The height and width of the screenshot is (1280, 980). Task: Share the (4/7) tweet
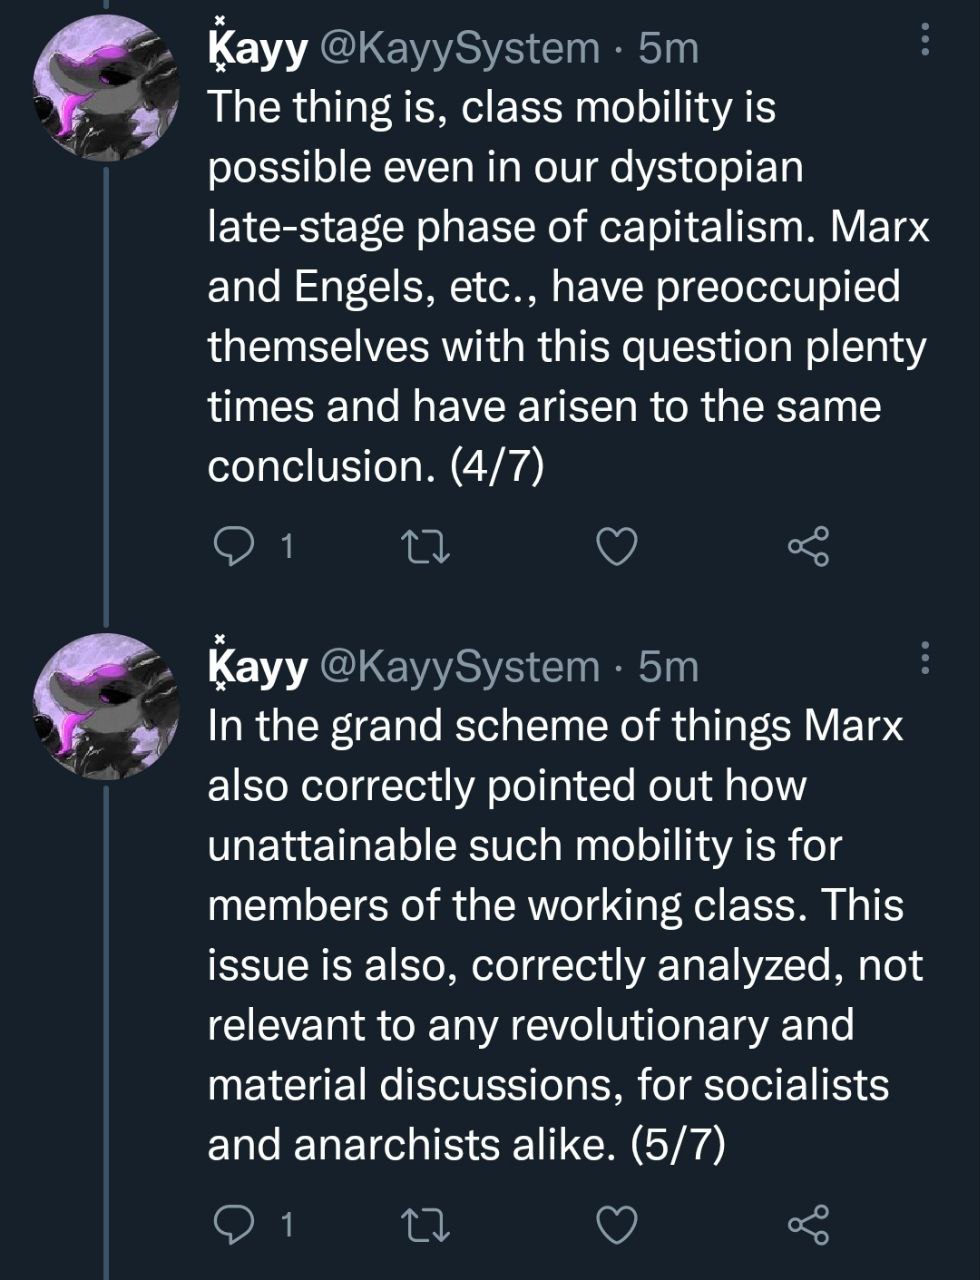808,546
